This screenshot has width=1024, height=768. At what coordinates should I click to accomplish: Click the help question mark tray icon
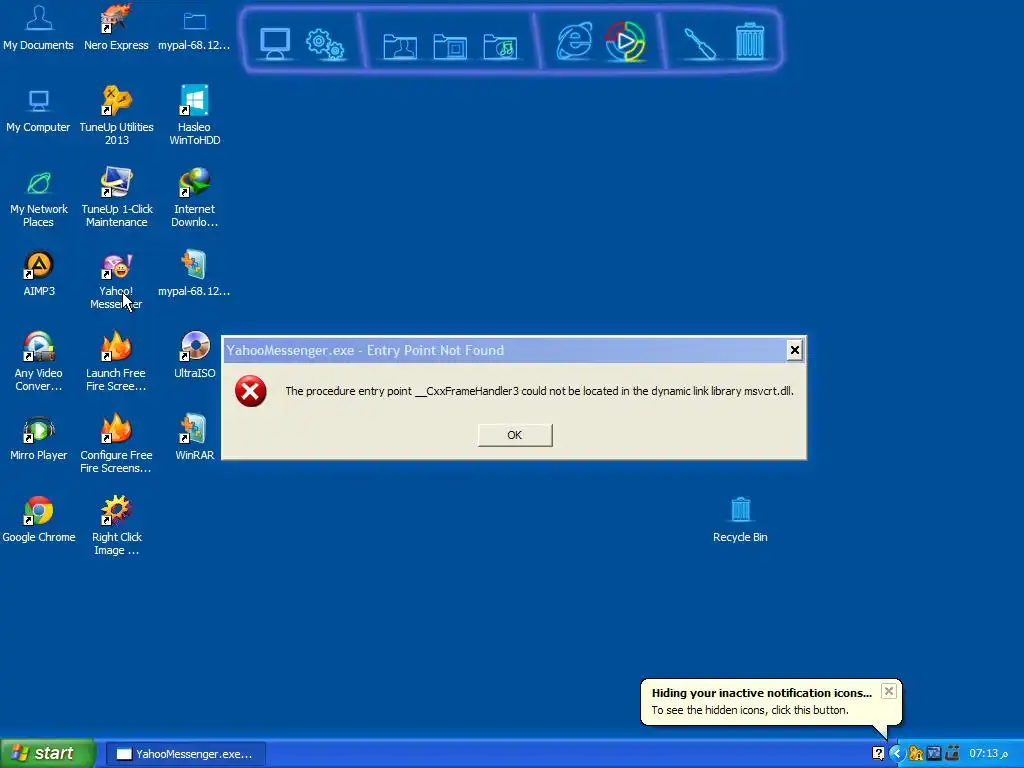(x=878, y=754)
